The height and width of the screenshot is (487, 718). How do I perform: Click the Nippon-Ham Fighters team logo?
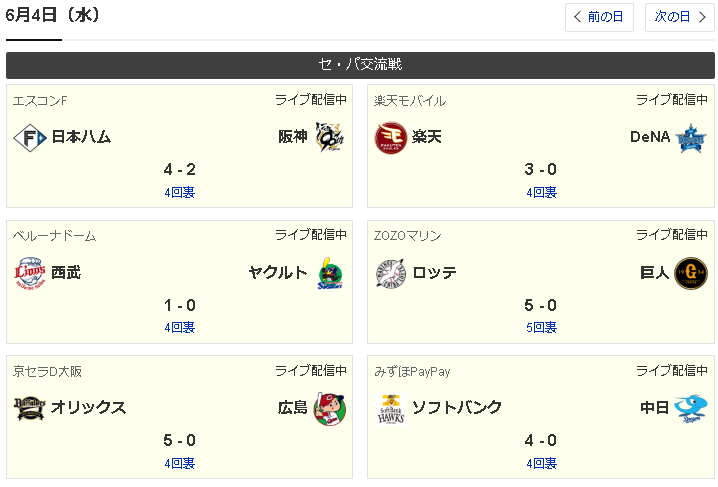tap(30, 137)
